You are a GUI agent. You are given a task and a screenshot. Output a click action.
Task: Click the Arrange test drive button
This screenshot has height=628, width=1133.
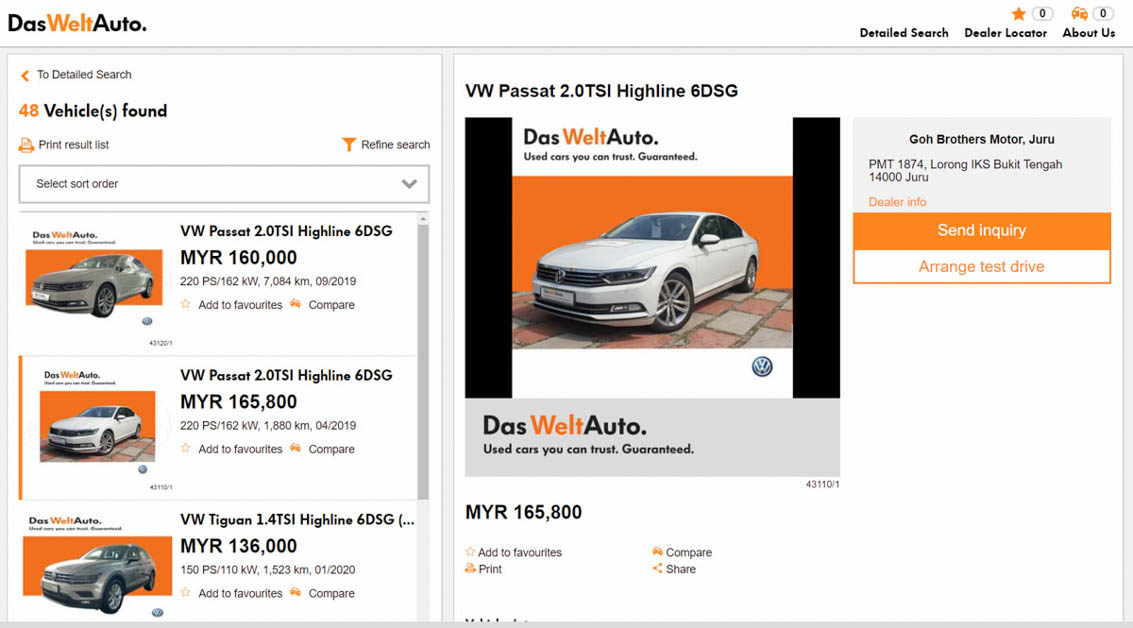coord(981,267)
